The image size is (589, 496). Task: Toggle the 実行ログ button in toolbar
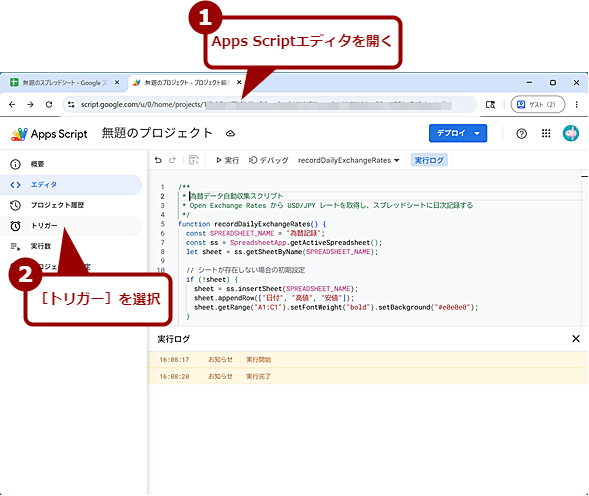click(x=429, y=160)
